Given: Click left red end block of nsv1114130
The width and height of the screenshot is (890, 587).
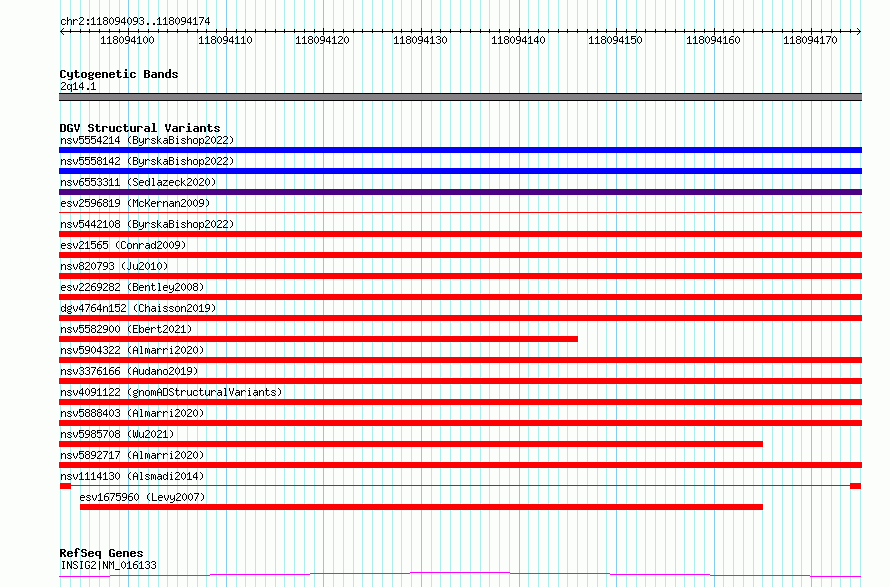Looking at the screenshot, I should tap(65, 486).
